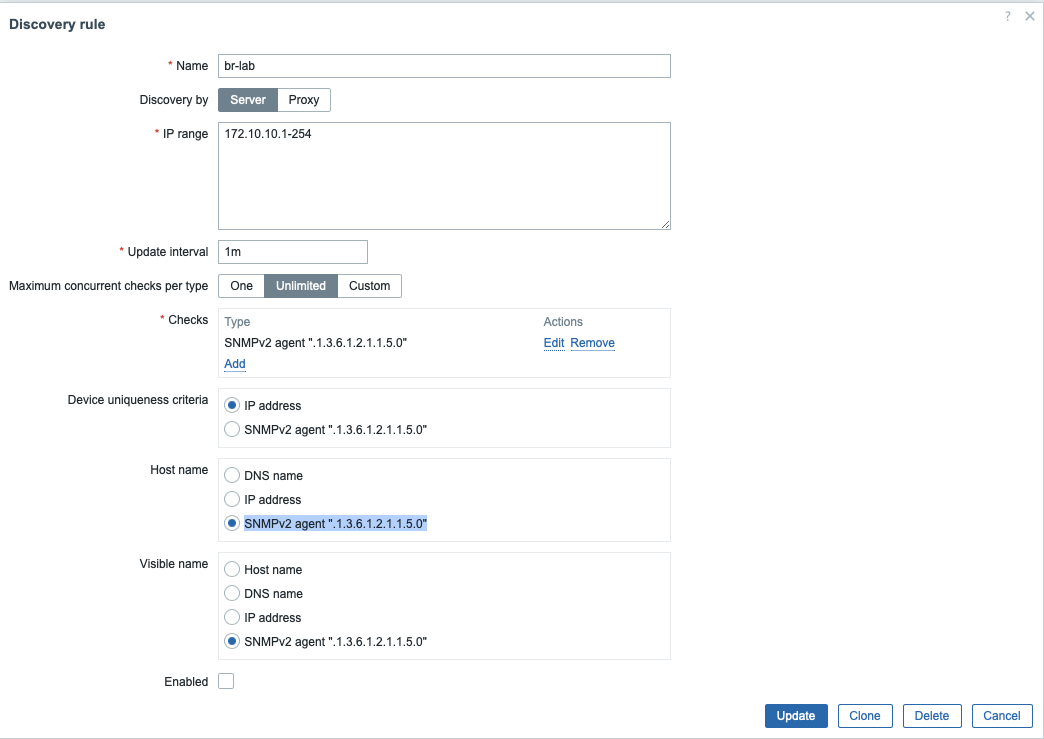Close the Discovery rule dialog

(1030, 16)
